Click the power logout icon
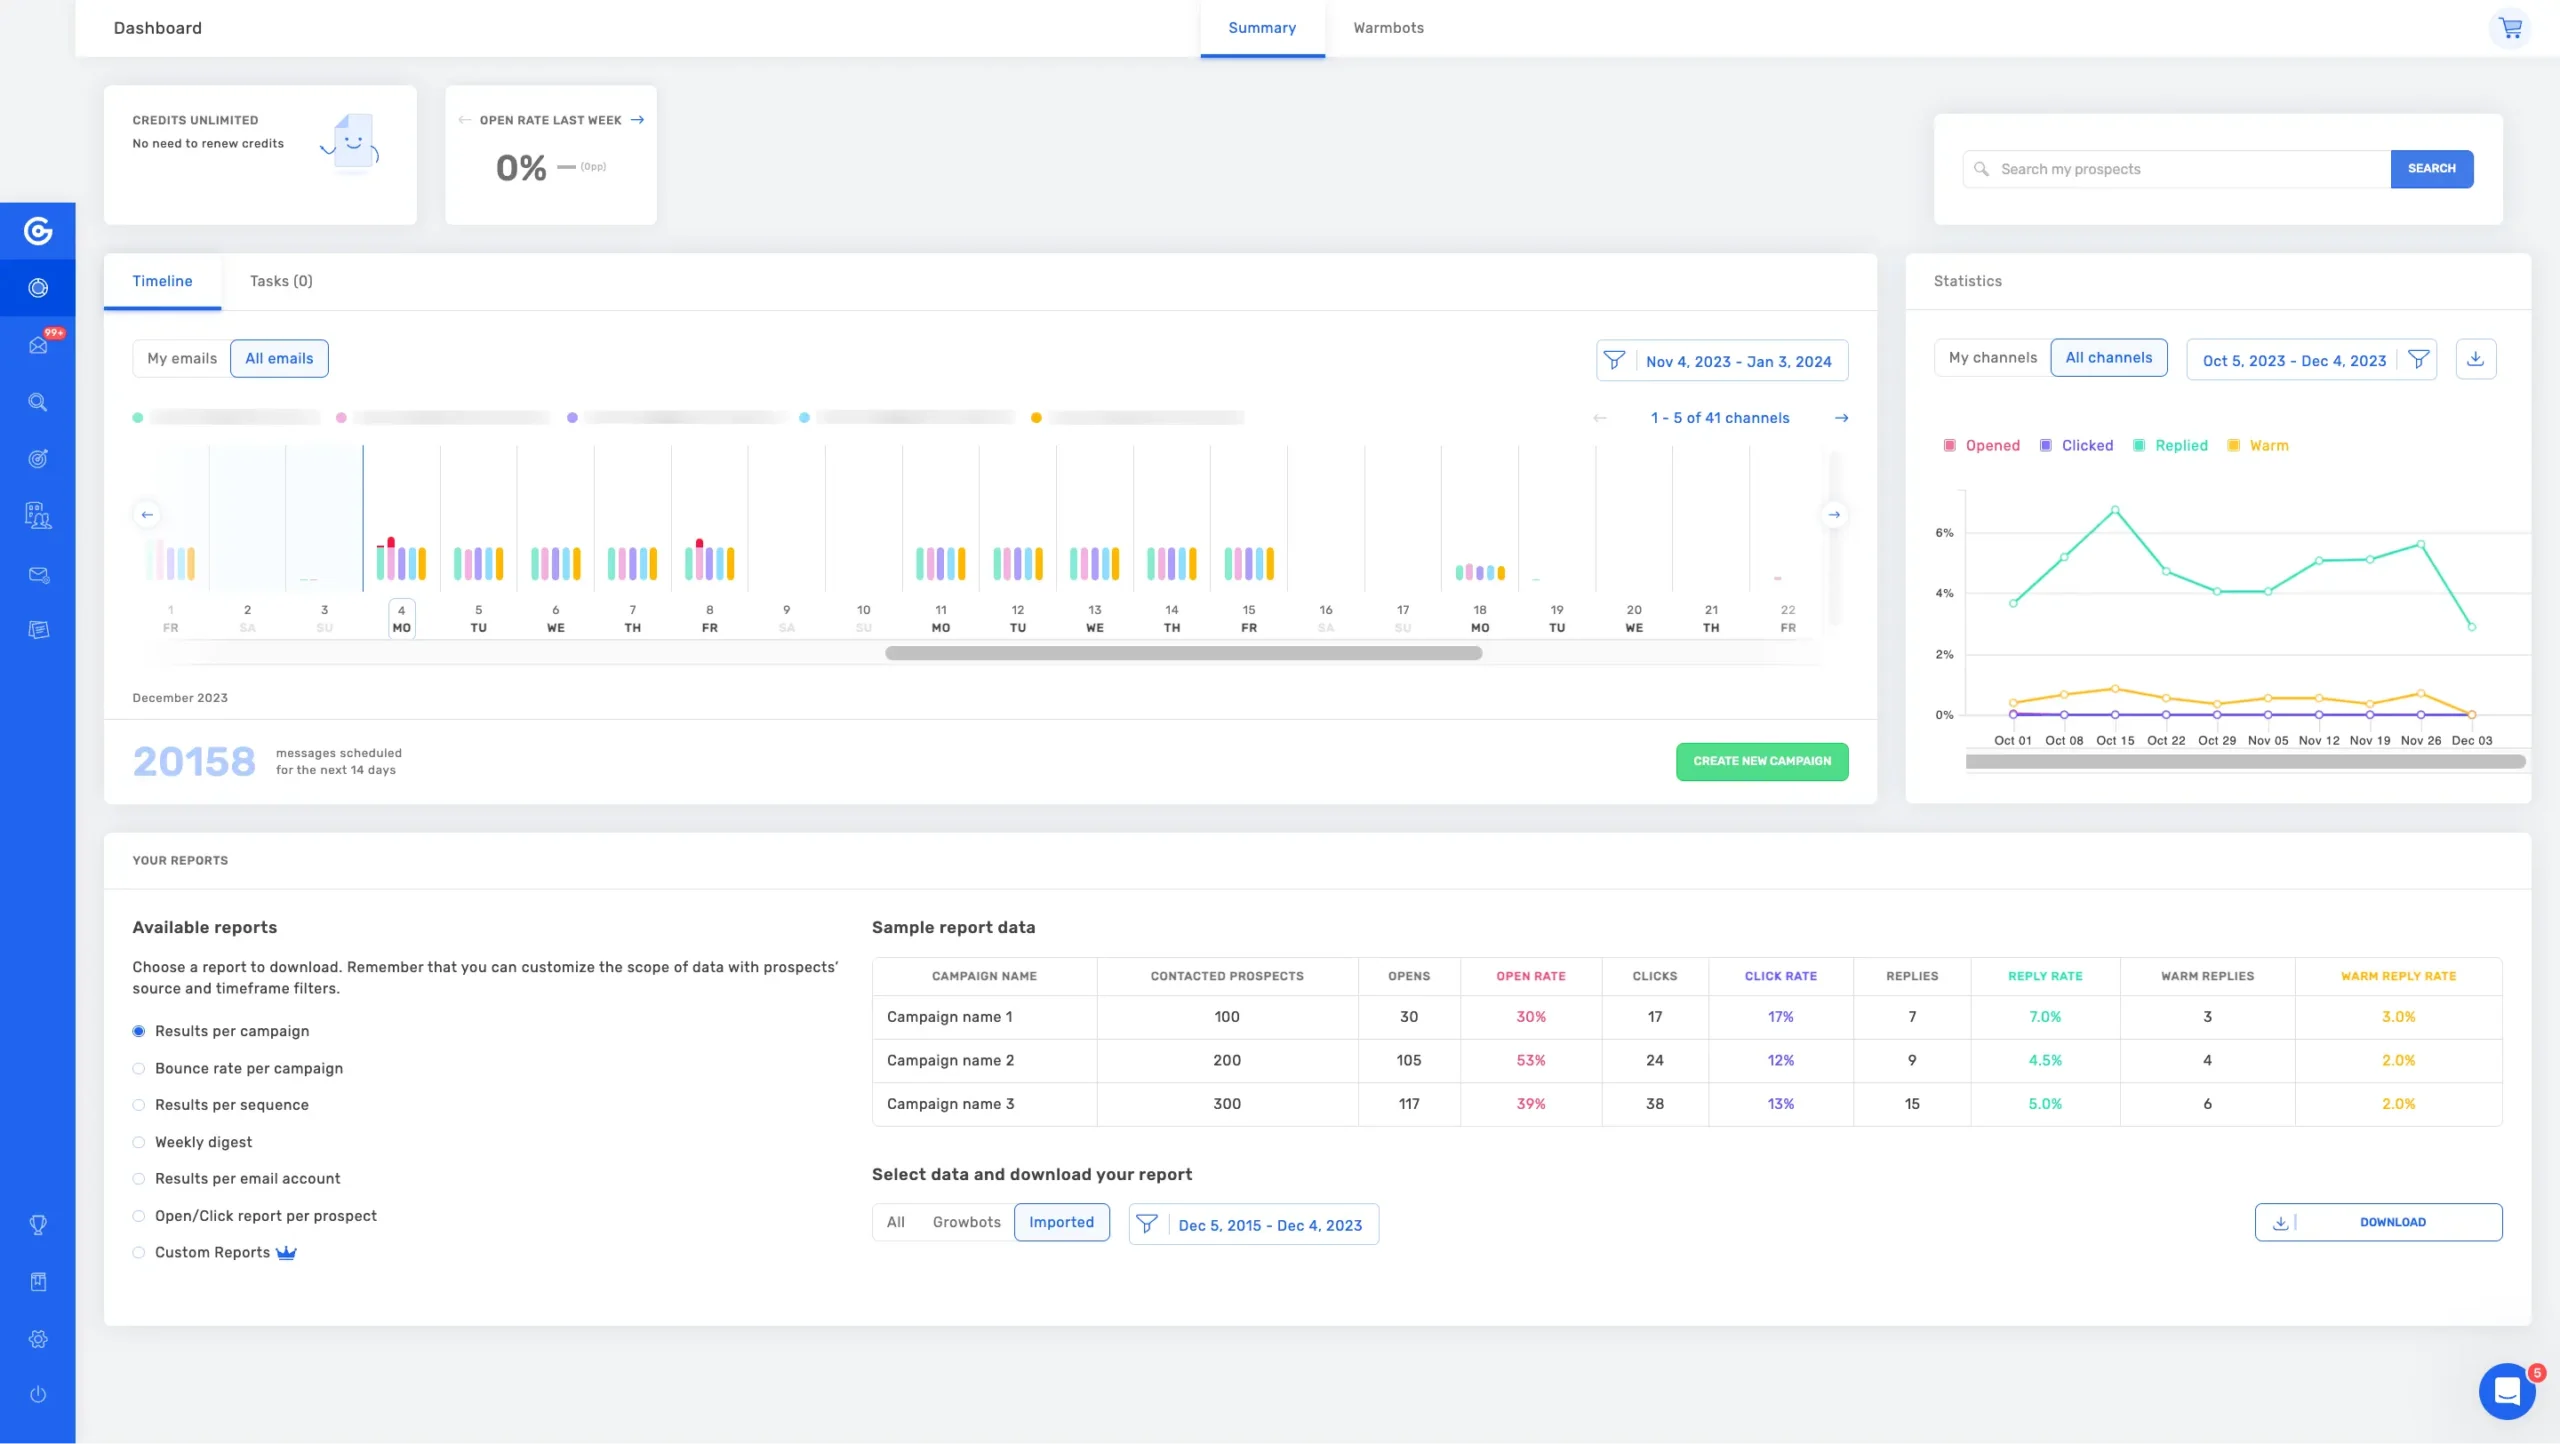Screen dimensions: 2560x1444 (x=38, y=1394)
